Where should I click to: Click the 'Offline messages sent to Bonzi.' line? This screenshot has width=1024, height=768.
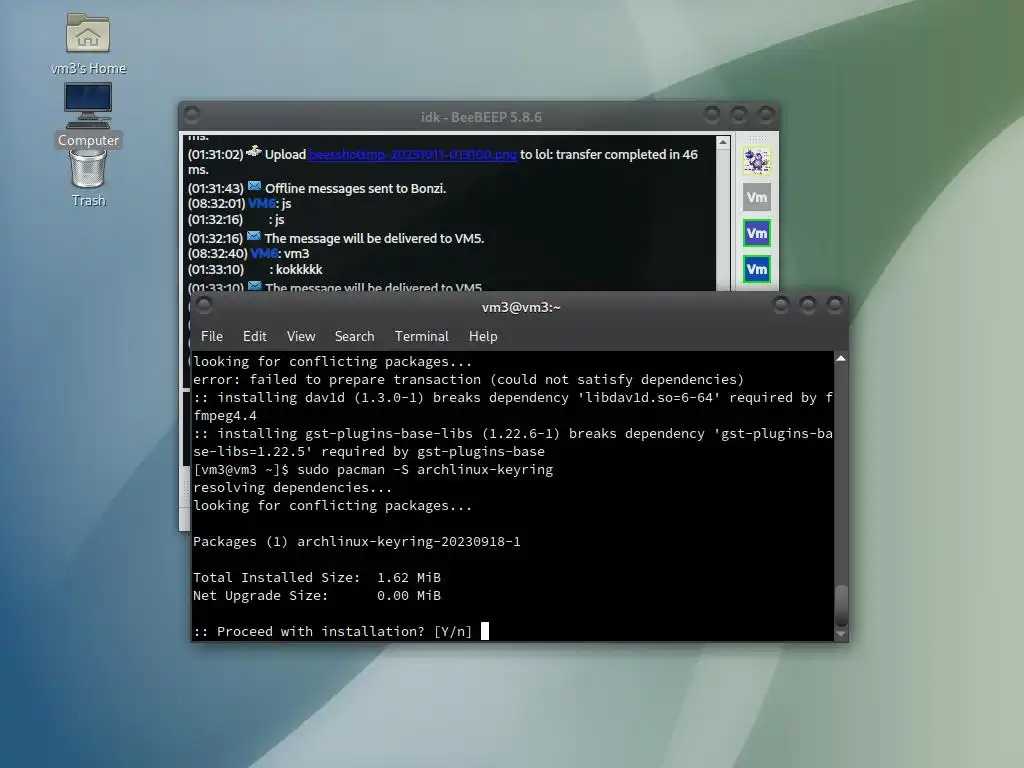(355, 189)
